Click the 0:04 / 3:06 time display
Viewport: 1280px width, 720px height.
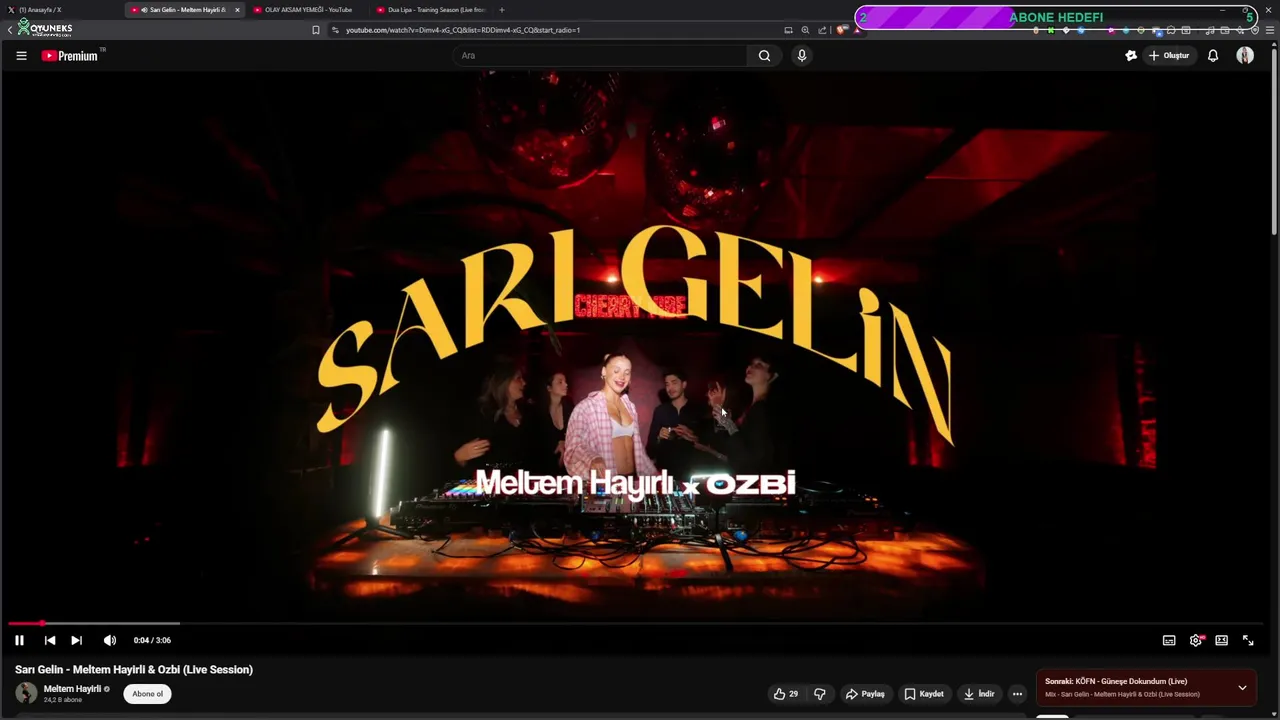tap(152, 640)
